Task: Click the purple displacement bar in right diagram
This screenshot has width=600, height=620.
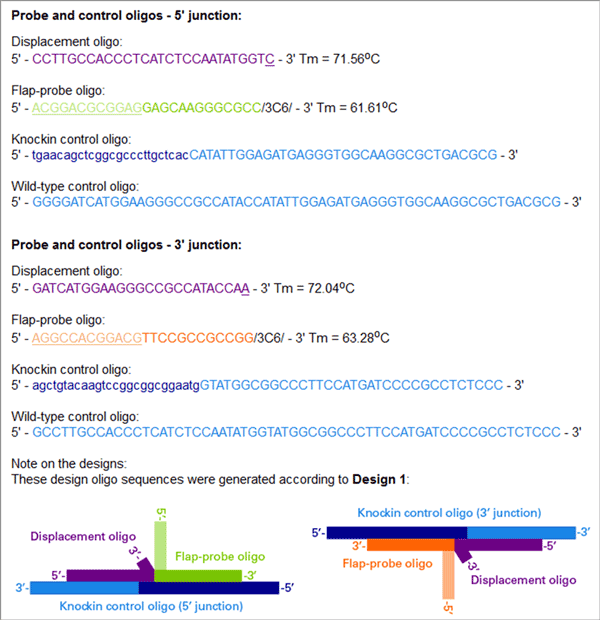Action: tap(498, 545)
